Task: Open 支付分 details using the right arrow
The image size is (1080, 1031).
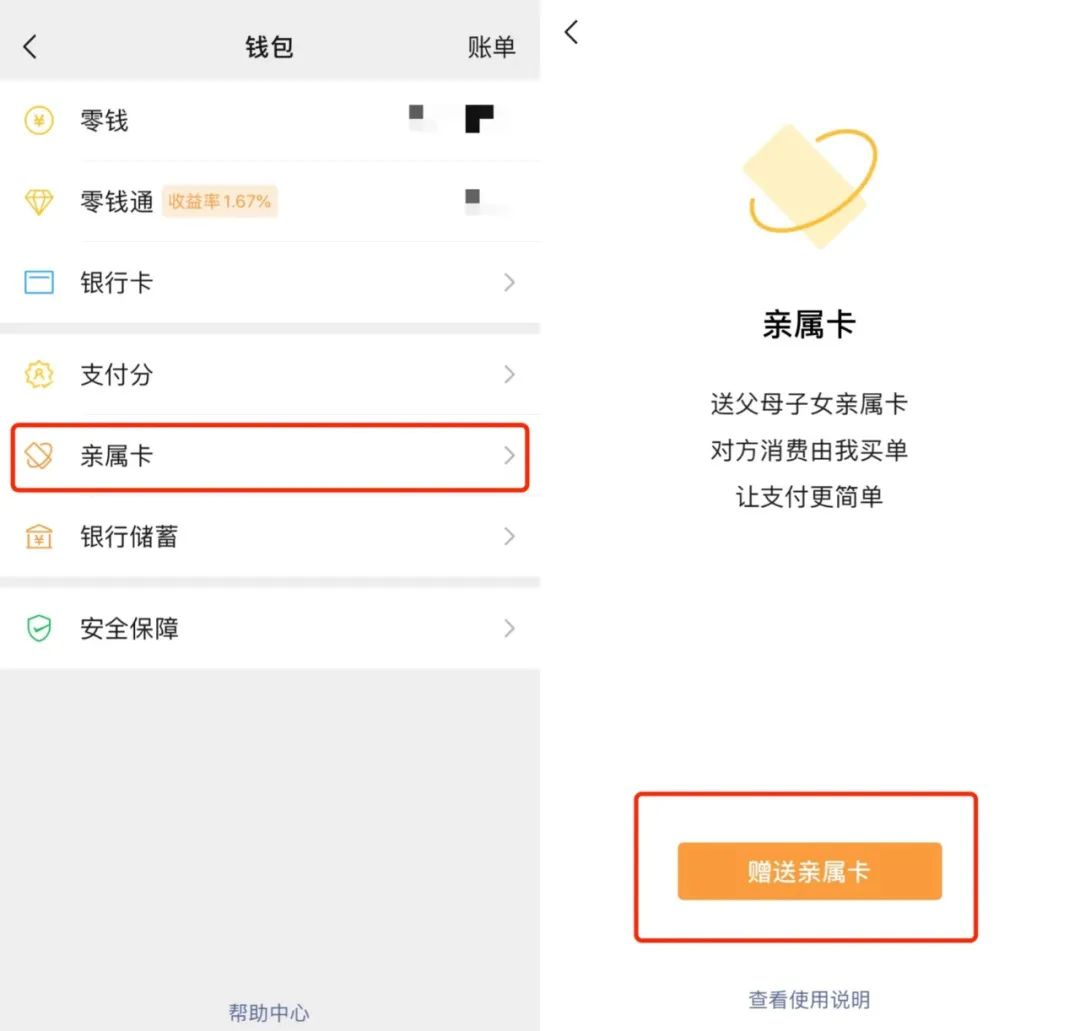Action: pyautogui.click(x=510, y=375)
